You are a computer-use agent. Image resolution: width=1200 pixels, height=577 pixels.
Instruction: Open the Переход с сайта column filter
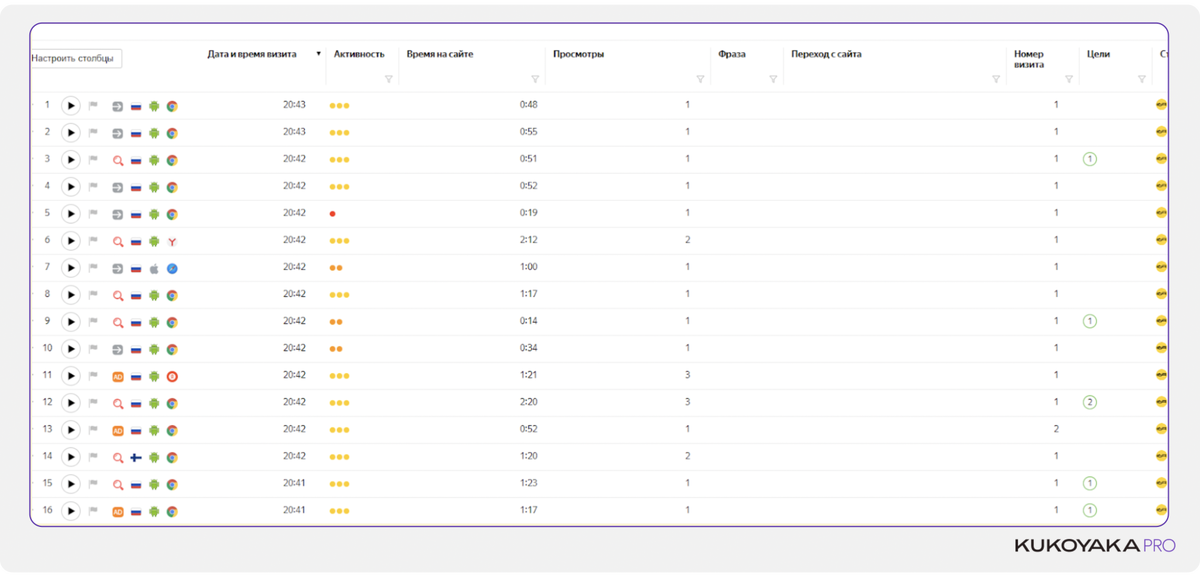pos(996,79)
